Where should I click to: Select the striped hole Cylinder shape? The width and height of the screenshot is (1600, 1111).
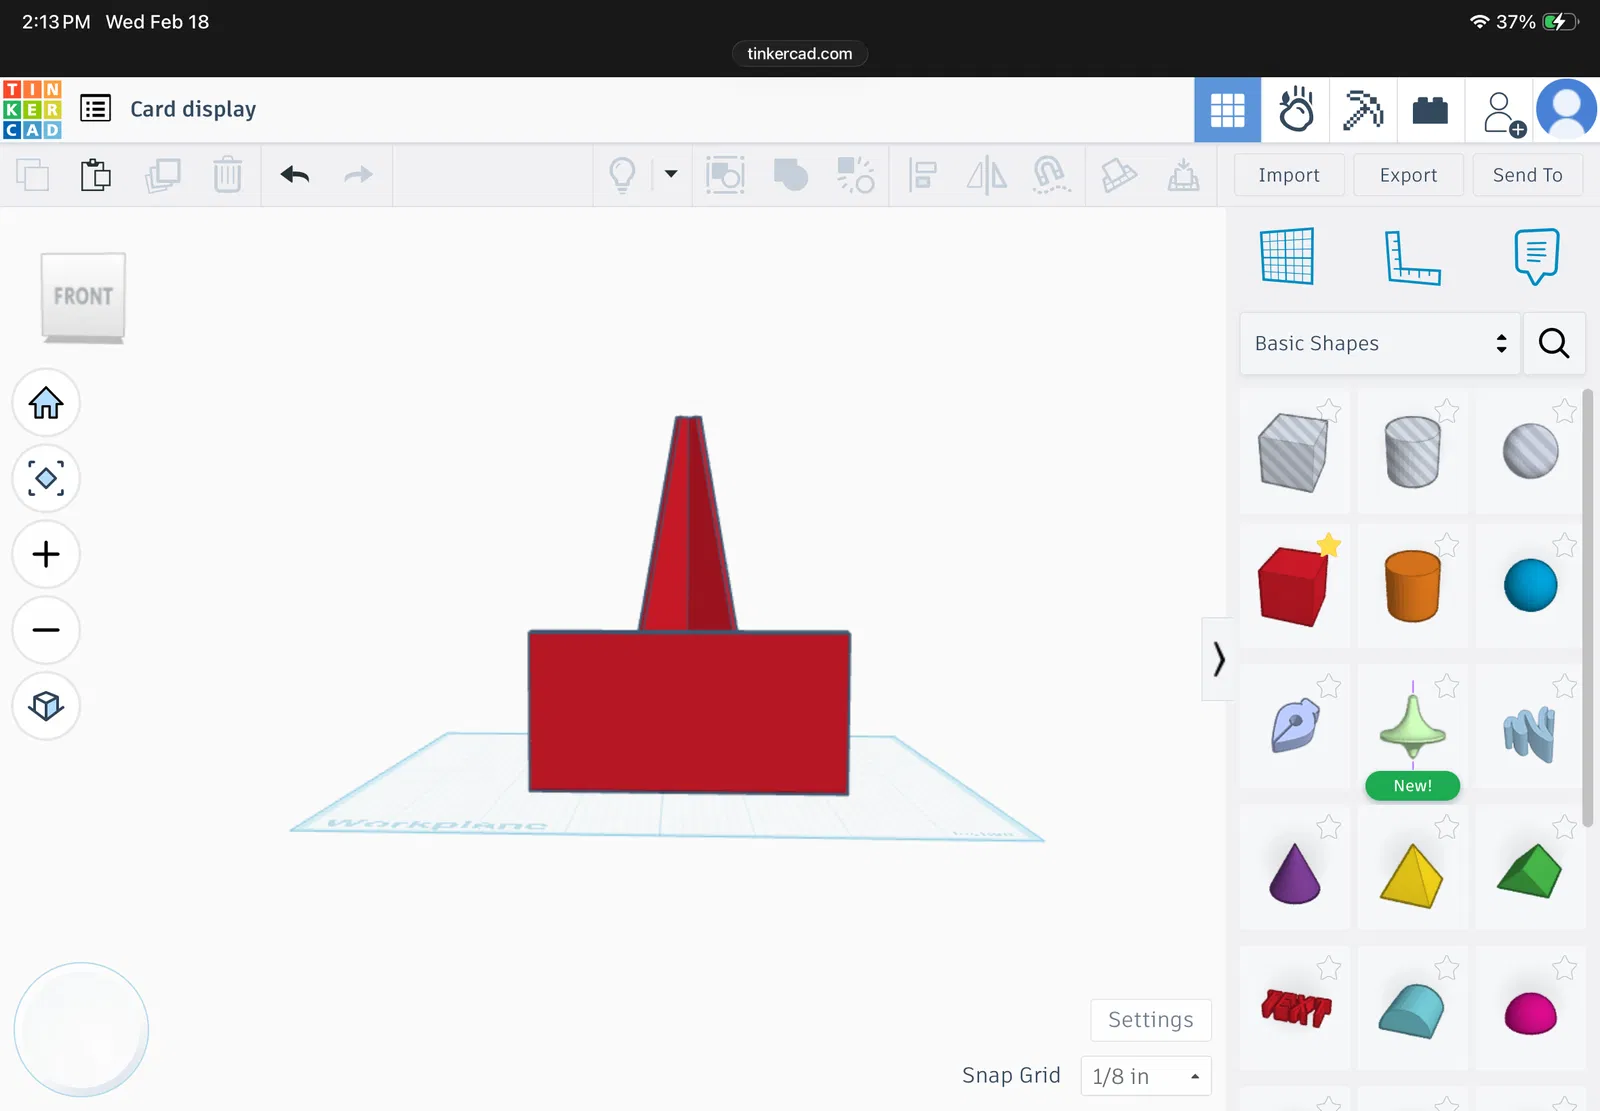click(1412, 453)
